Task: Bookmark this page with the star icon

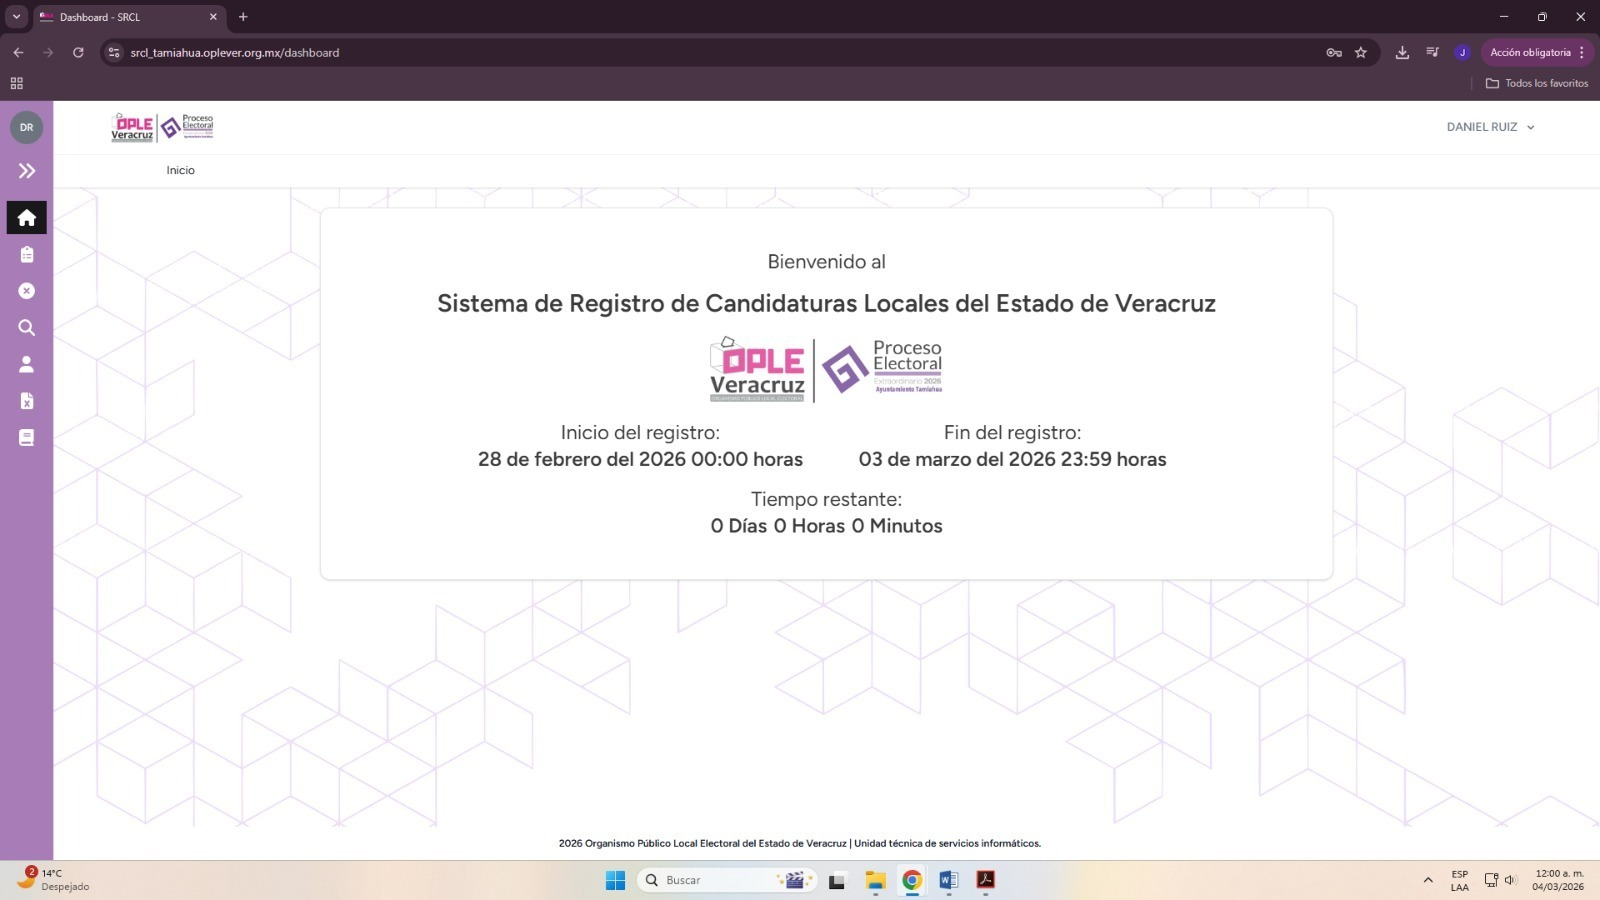Action: [x=1360, y=53]
